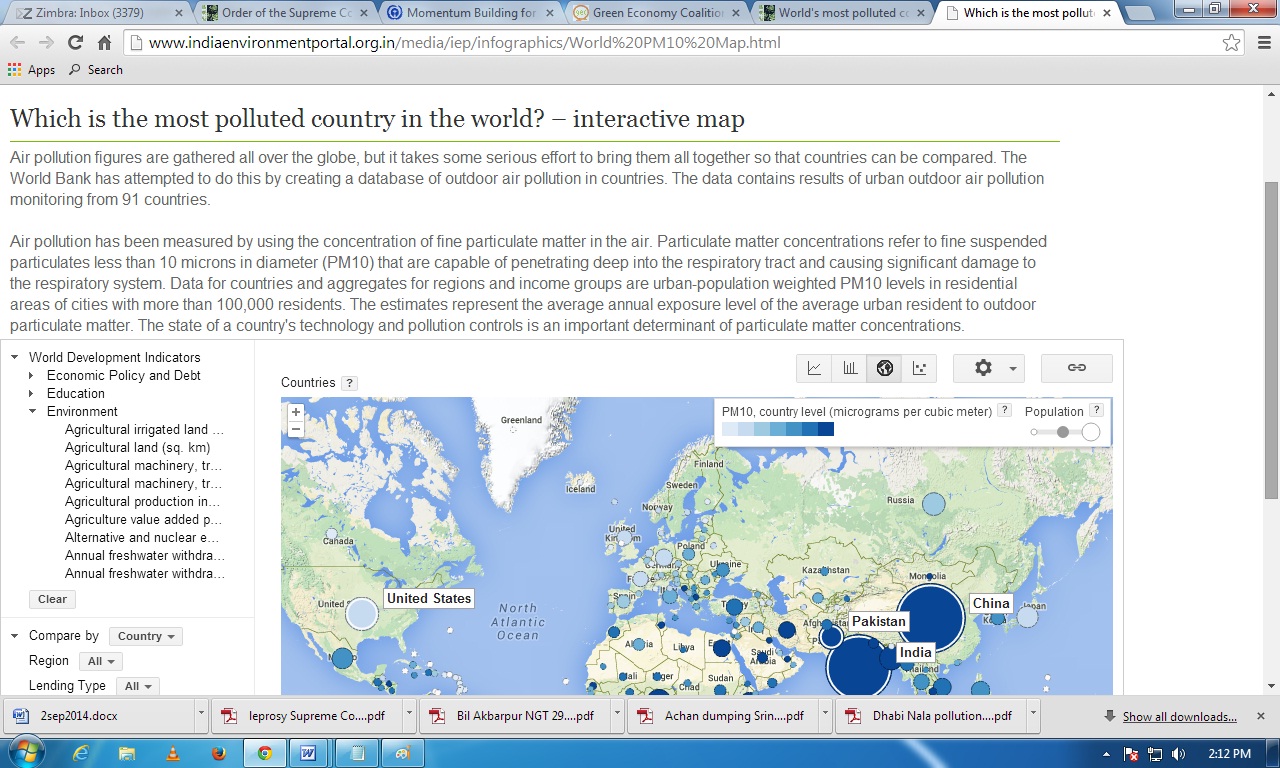Navigate back in the browser
Image resolution: width=1280 pixels, height=768 pixels.
point(18,43)
